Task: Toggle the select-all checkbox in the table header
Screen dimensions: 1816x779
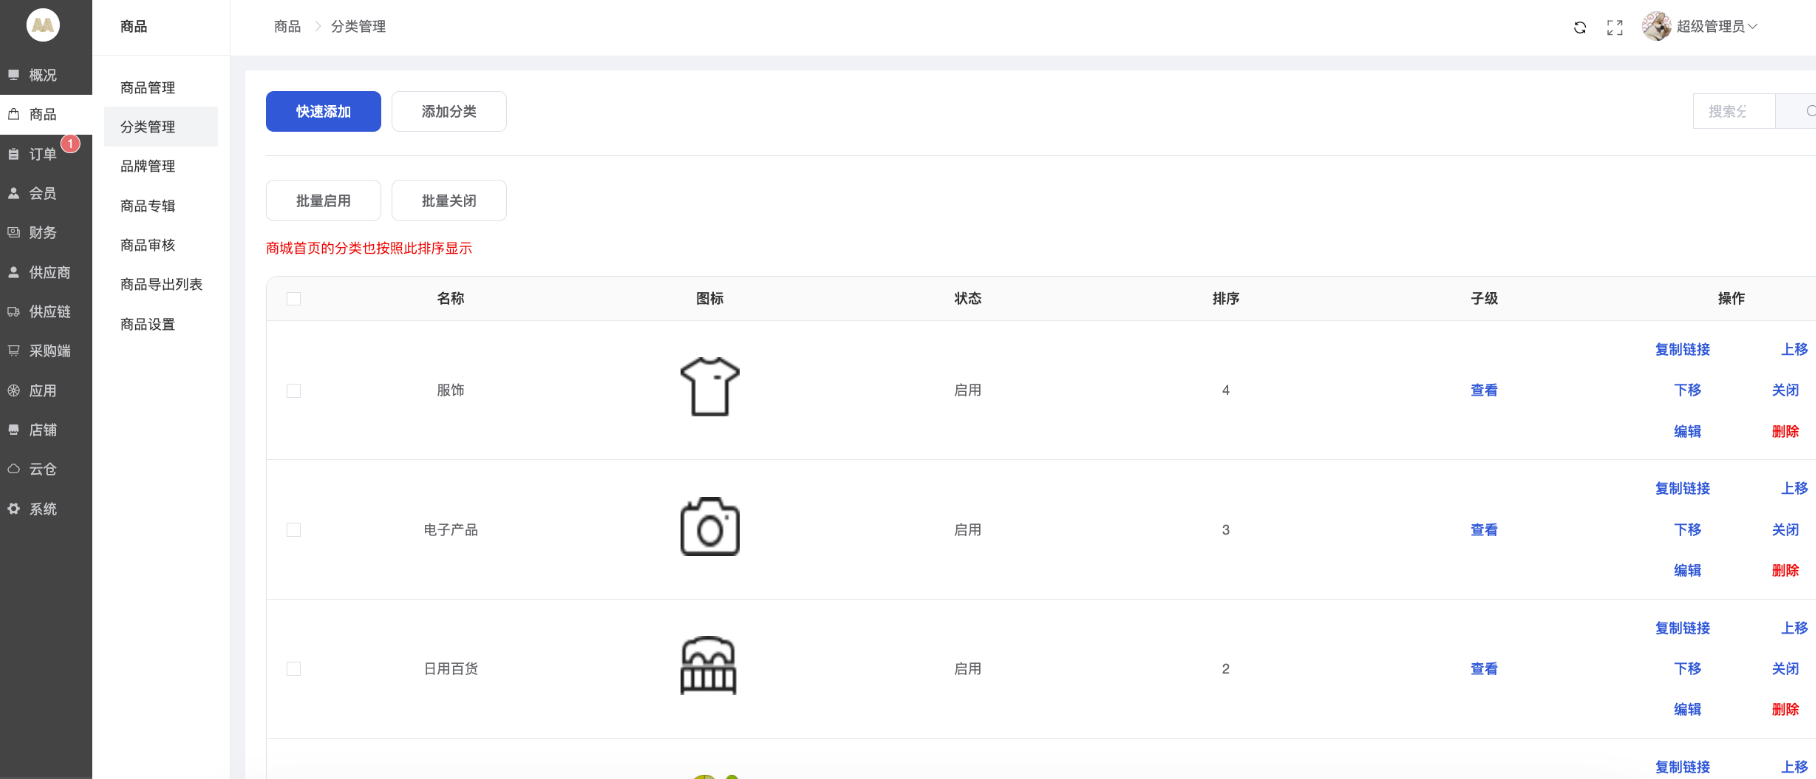Action: point(294,299)
